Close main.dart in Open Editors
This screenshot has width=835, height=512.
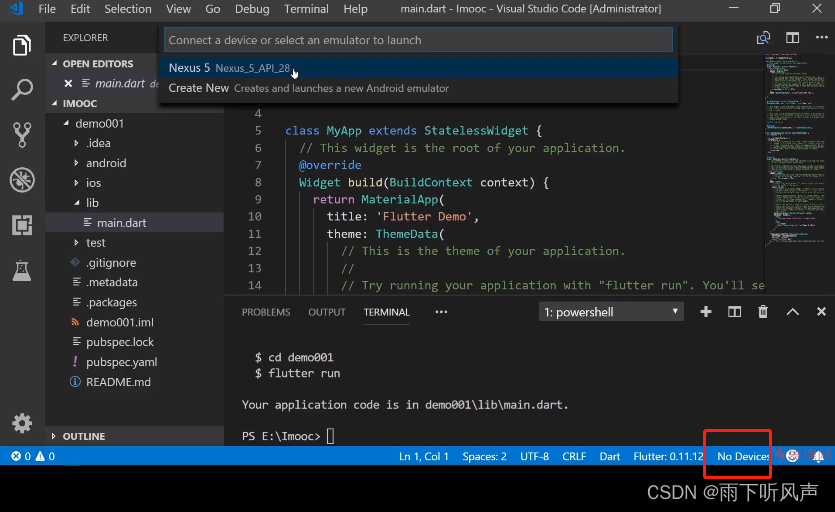pos(68,83)
